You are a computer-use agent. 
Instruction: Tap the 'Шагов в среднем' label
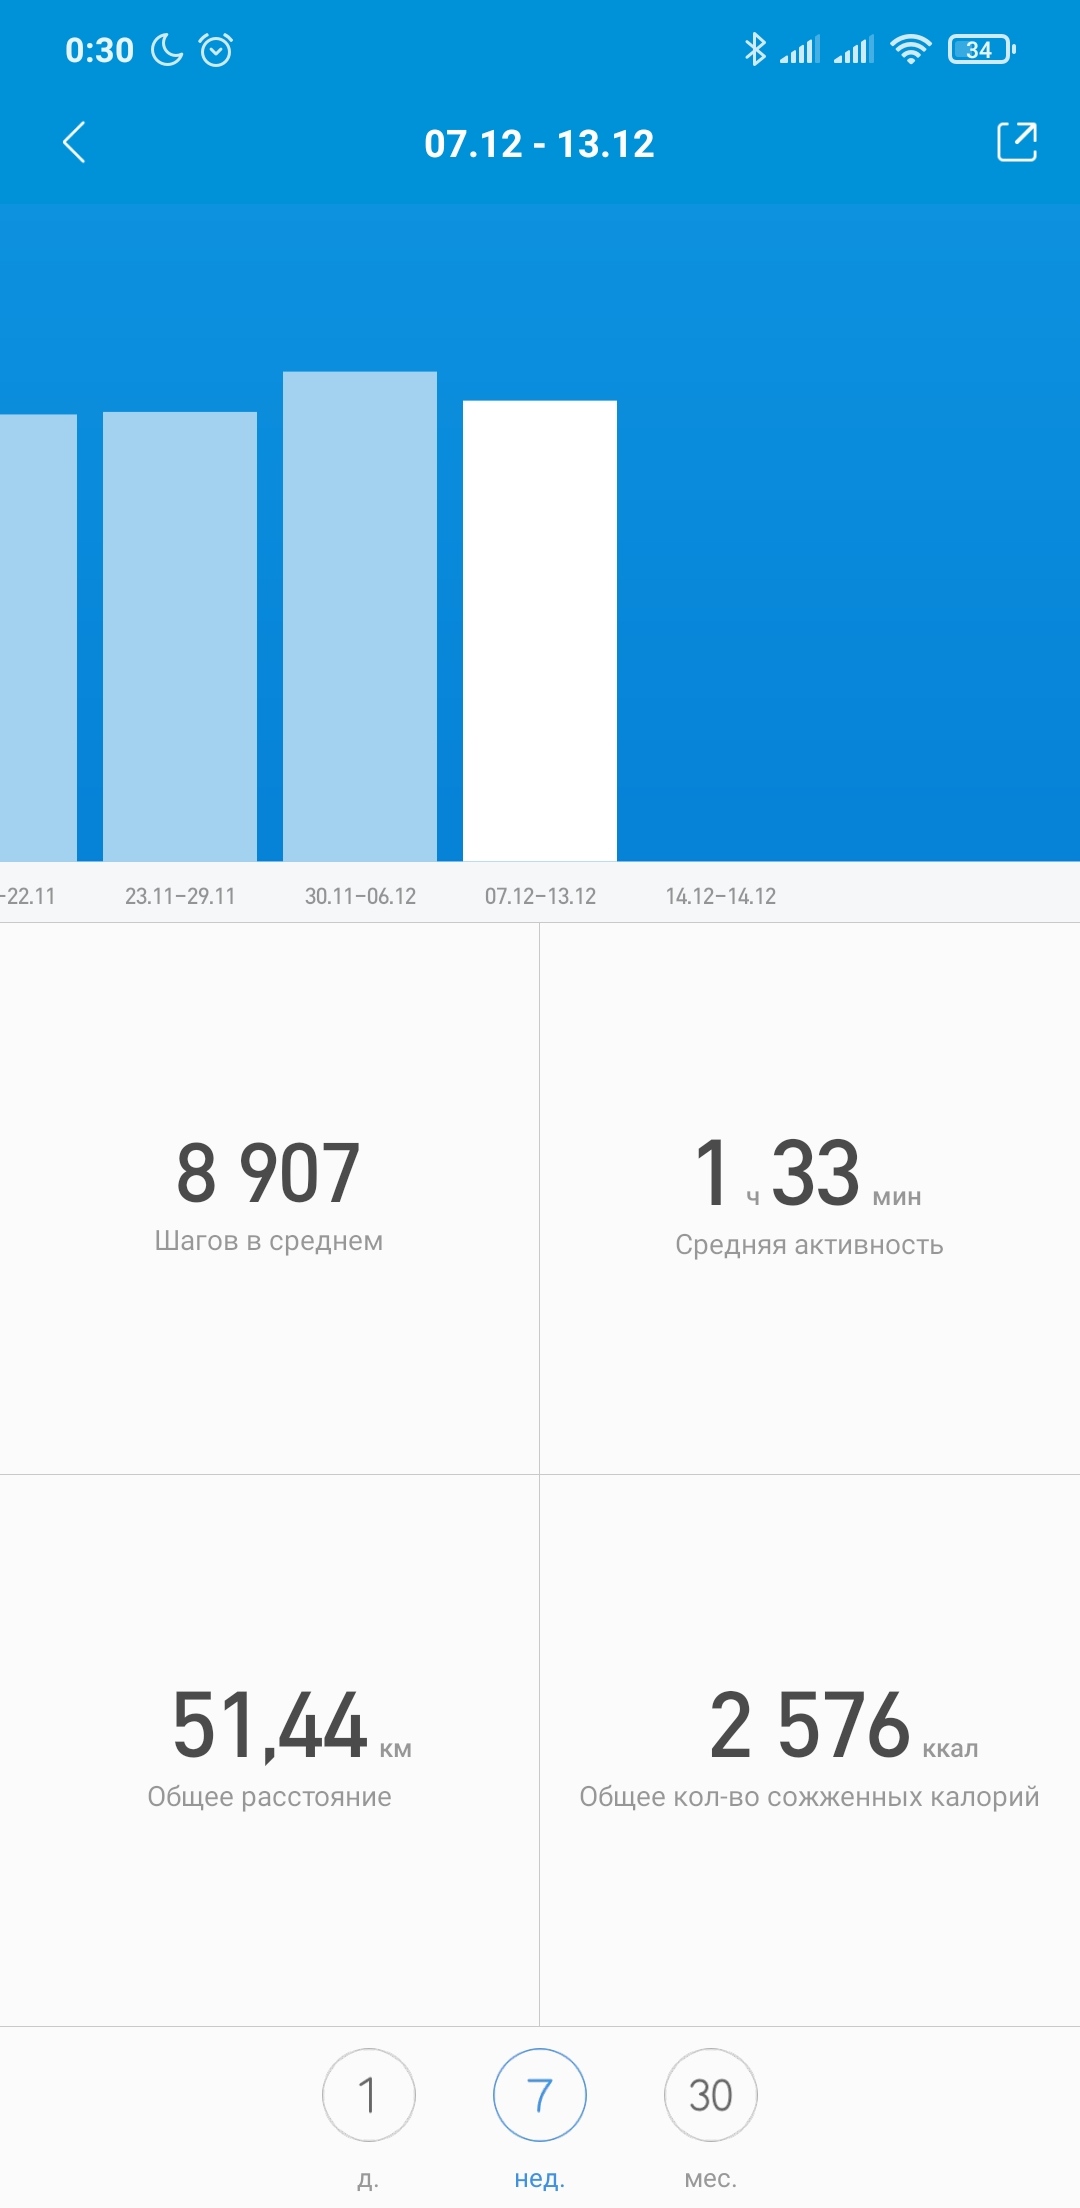269,1241
